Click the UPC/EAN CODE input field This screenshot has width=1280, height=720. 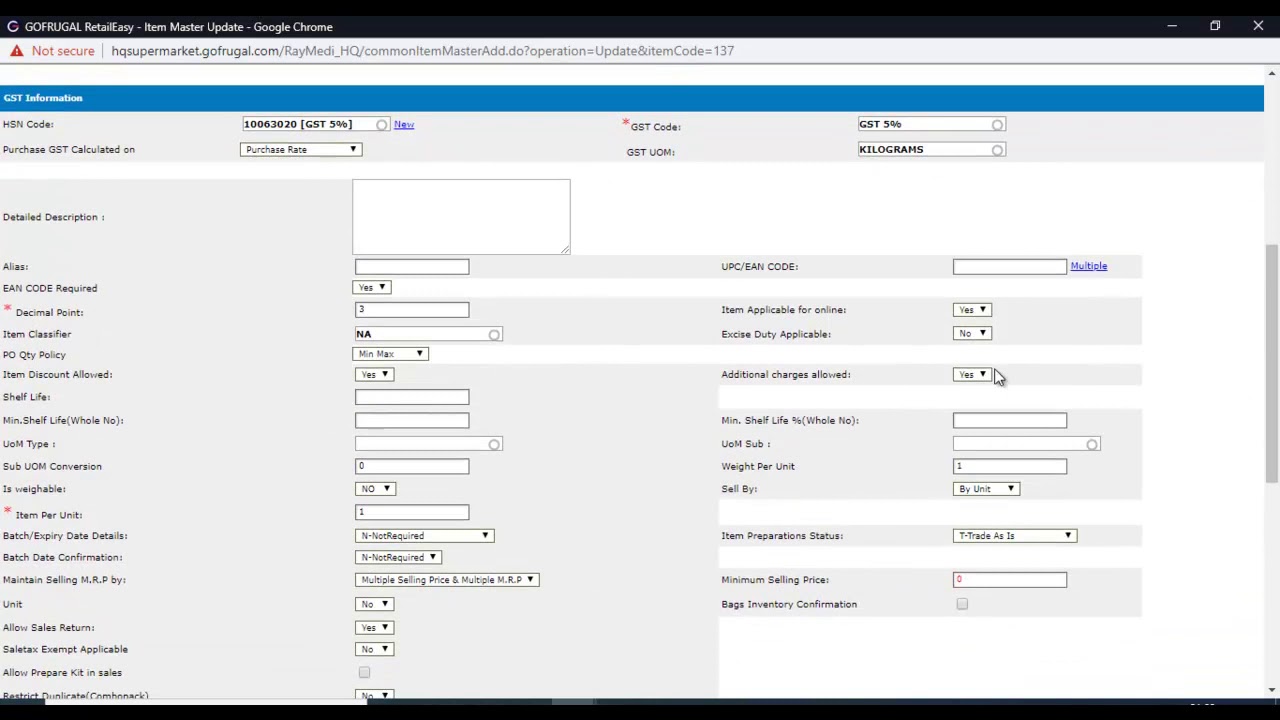pyautogui.click(x=1010, y=267)
